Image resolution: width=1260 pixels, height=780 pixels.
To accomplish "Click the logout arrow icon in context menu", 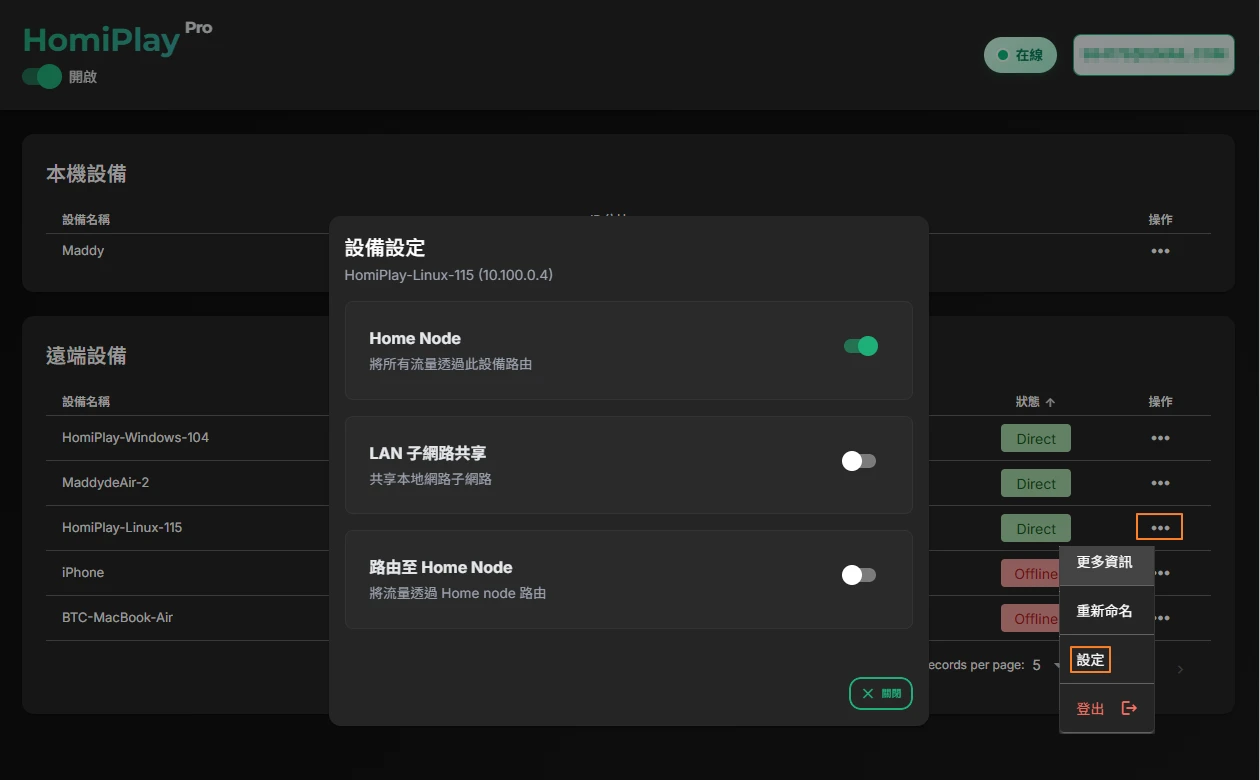I will coord(1129,708).
